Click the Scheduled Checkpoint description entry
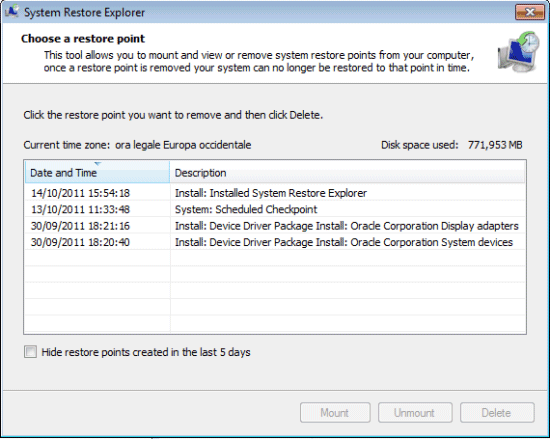 pos(246,209)
